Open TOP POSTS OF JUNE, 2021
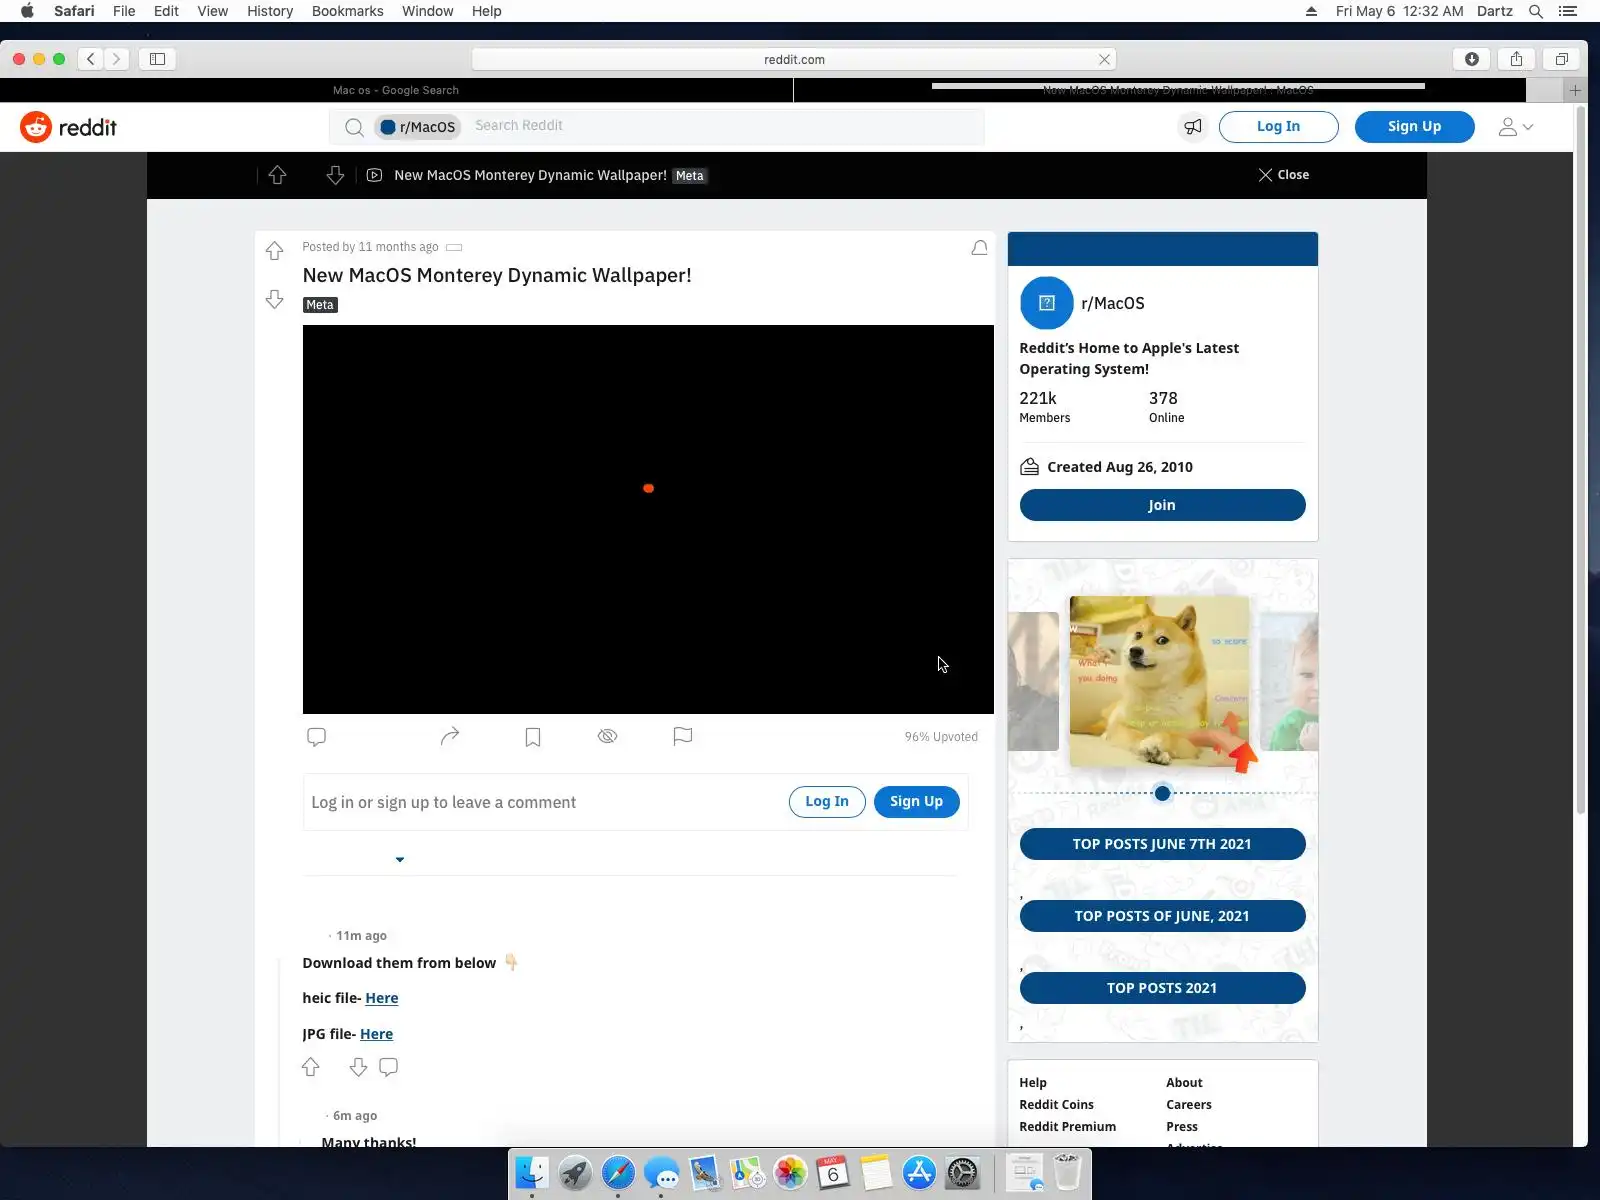 tap(1162, 916)
